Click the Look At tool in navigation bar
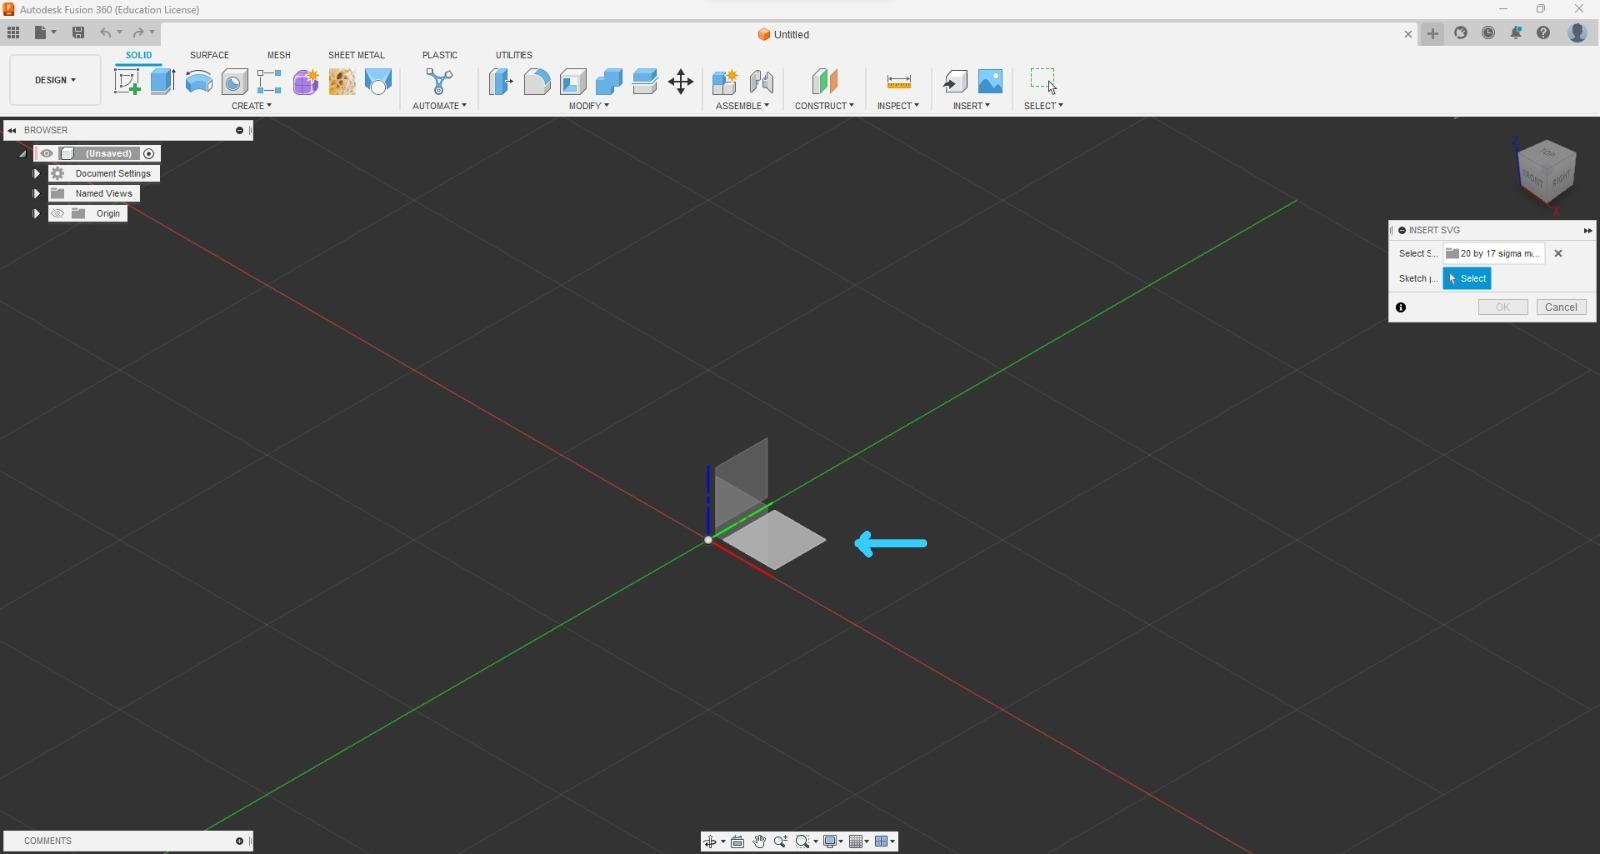Screen dimensions: 1600x854 point(738,842)
